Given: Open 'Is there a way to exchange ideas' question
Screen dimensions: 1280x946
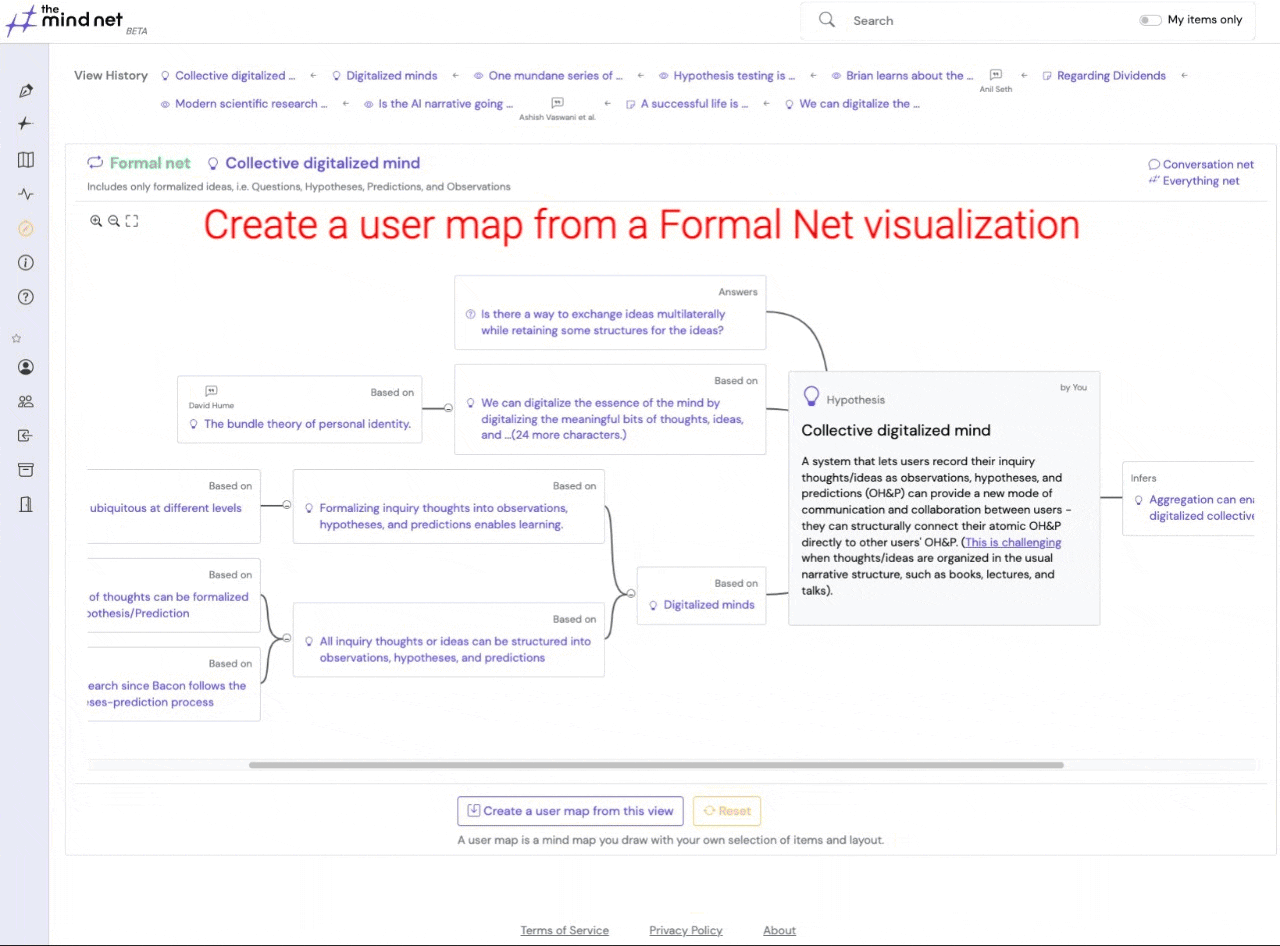Looking at the screenshot, I should (x=603, y=322).
